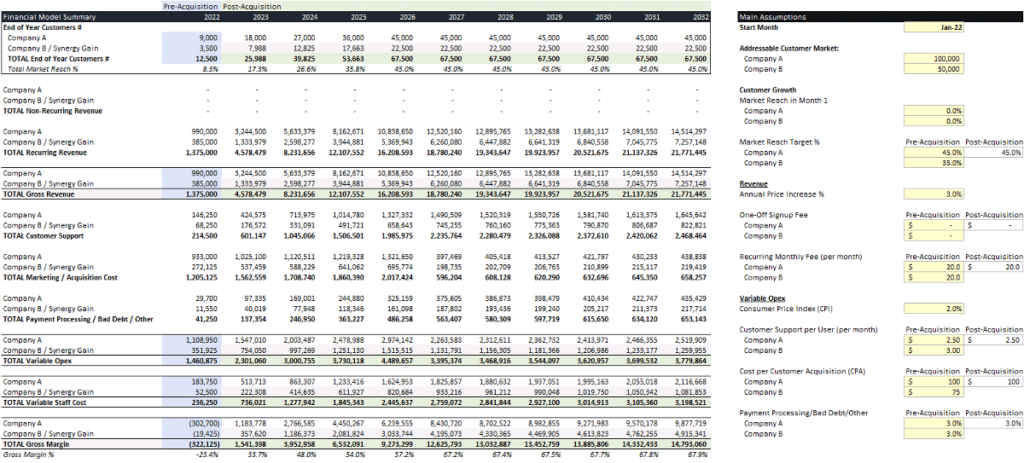1024x463 pixels.
Task: Click the underlined Revenue heading
Action: tap(753, 184)
